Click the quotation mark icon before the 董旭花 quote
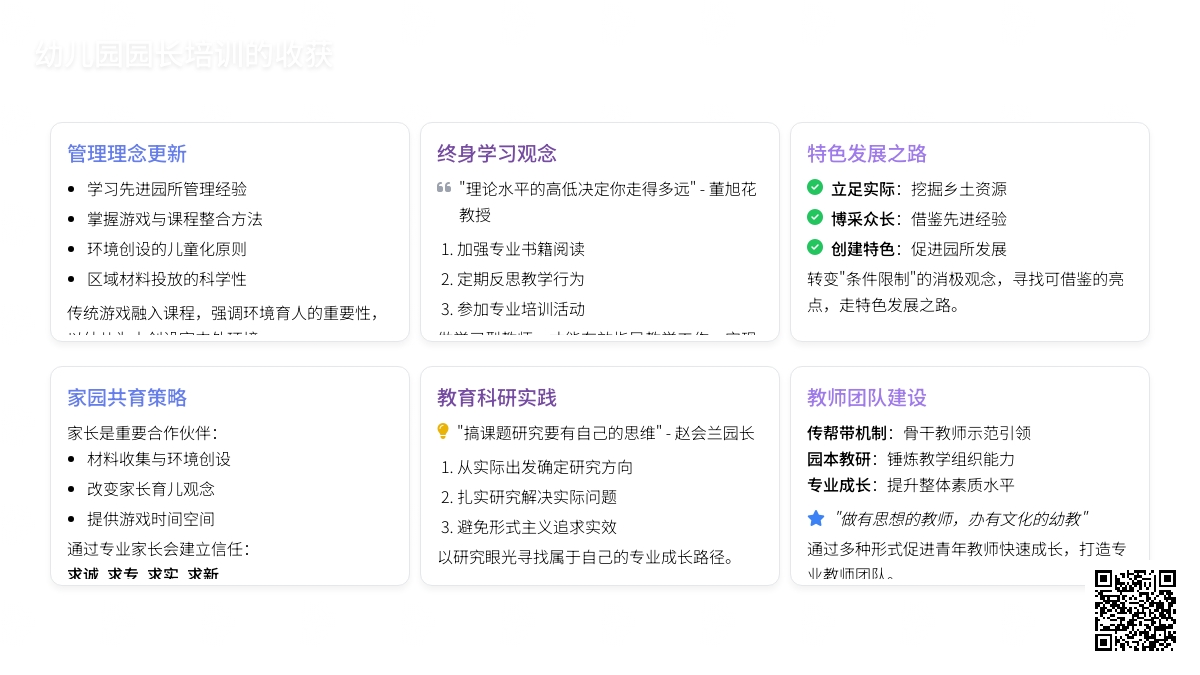The width and height of the screenshot is (1200, 675). point(444,188)
